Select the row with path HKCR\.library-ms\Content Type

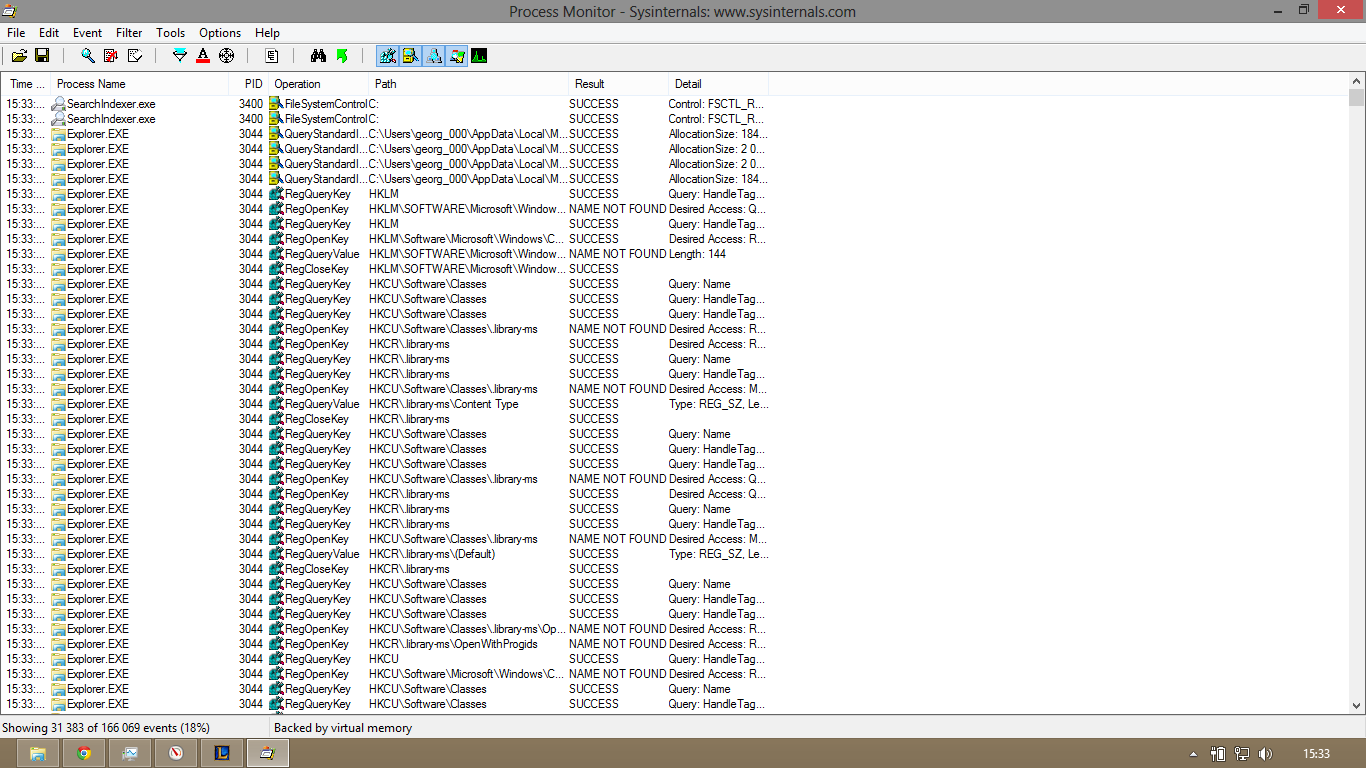385,404
